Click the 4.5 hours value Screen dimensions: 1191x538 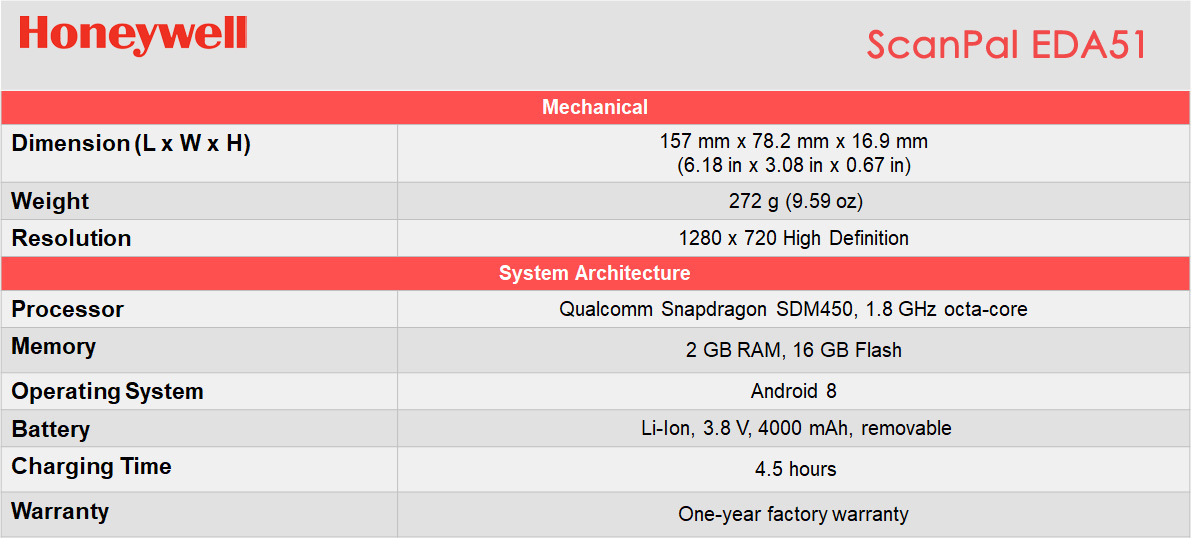[x=794, y=469]
